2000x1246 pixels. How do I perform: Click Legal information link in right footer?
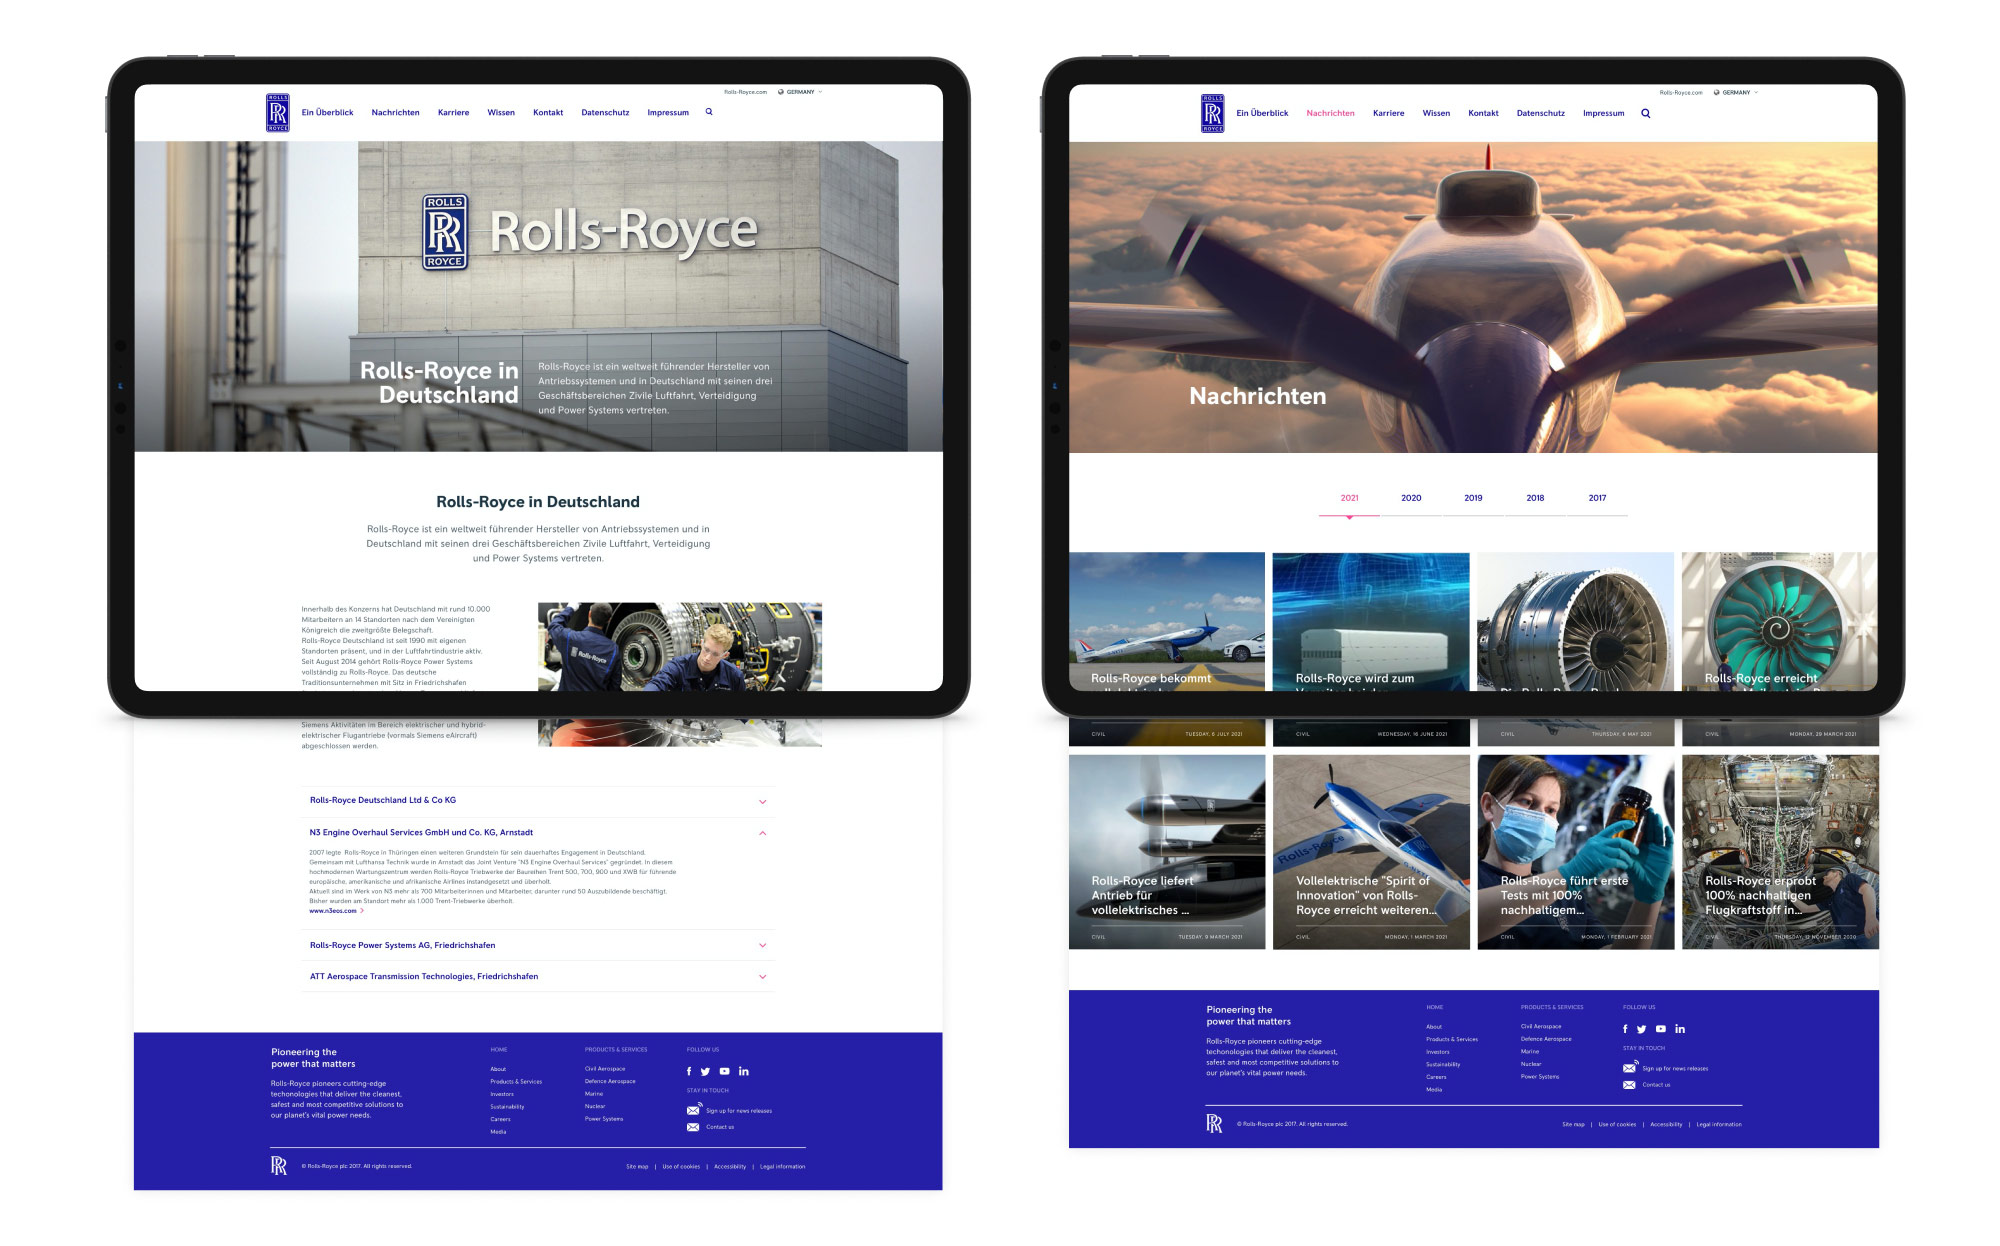tap(1718, 1125)
